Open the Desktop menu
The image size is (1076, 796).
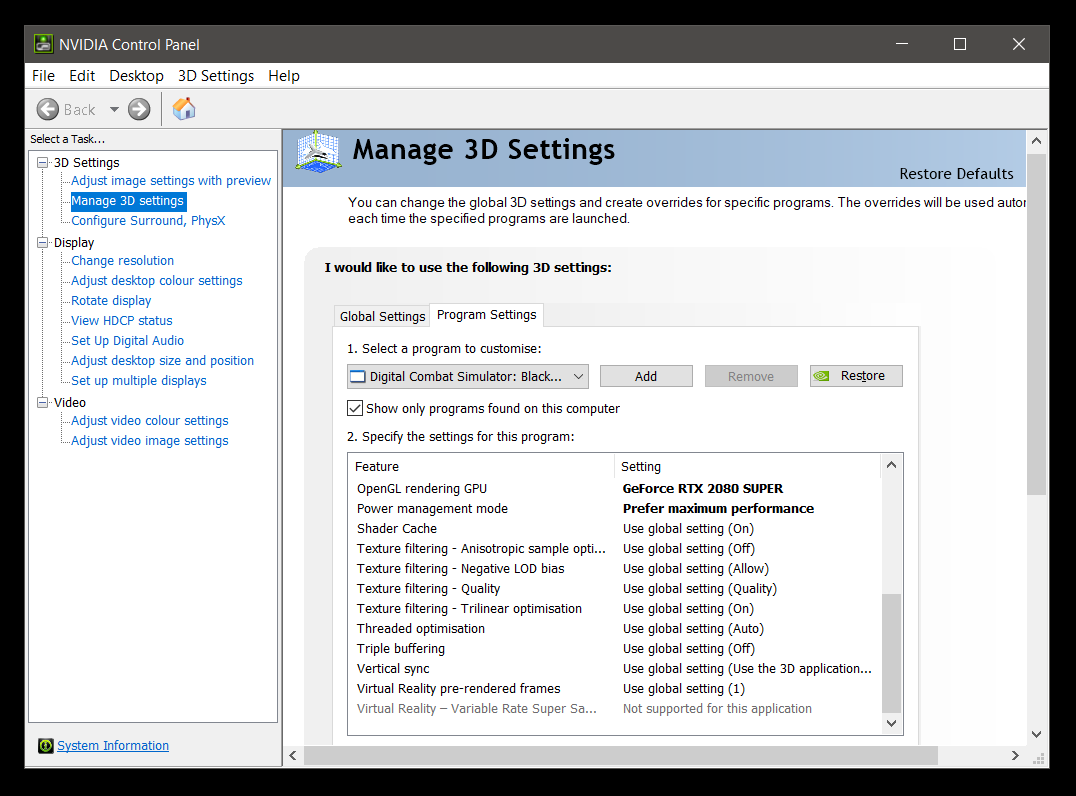(137, 75)
